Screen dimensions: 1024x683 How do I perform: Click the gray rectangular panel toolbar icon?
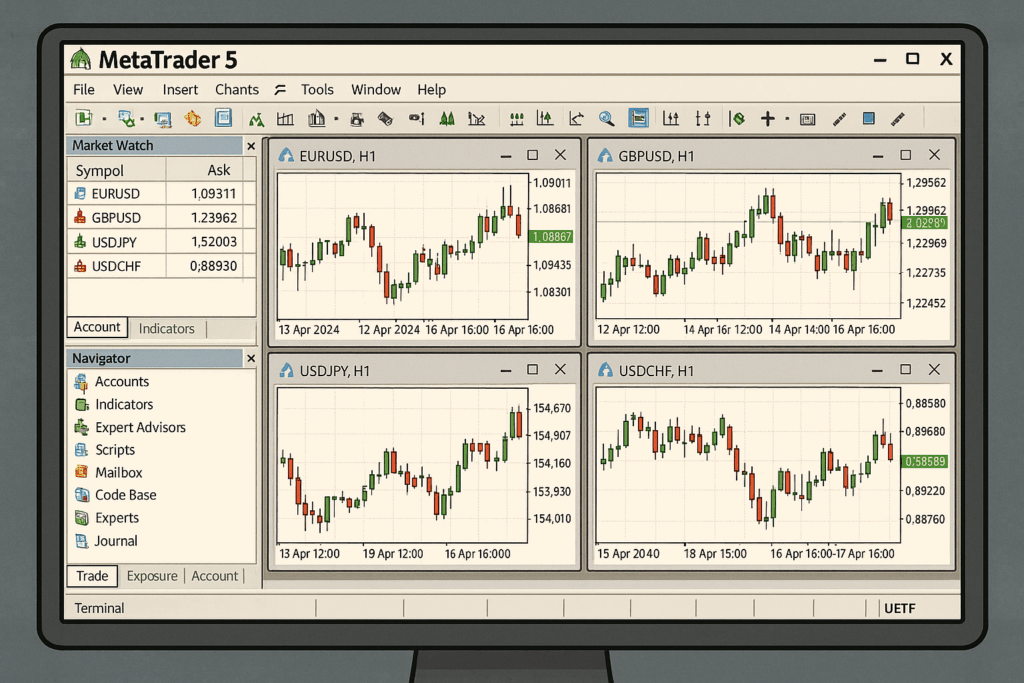(x=808, y=119)
